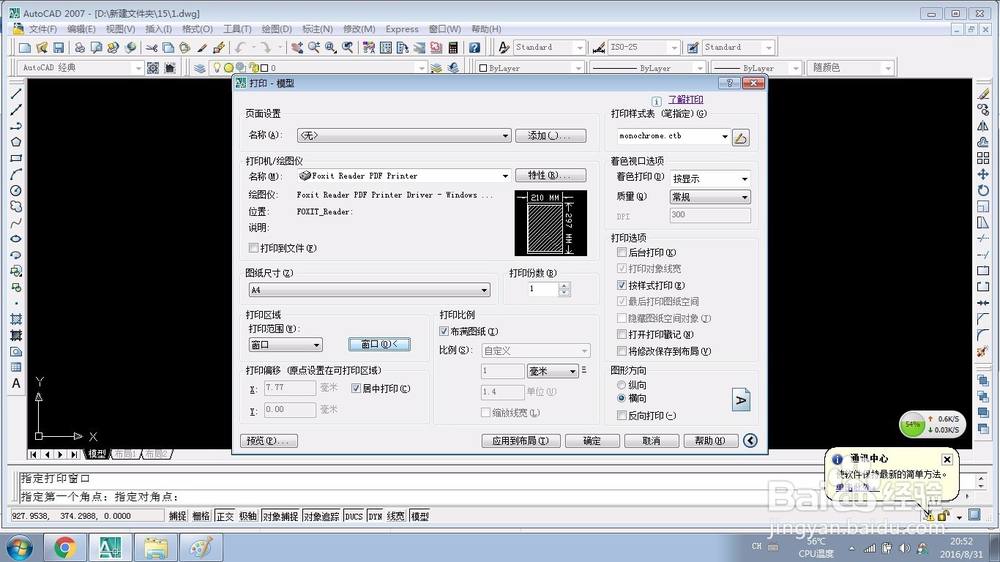The height and width of the screenshot is (562, 1000).
Task: Enable 打开打印戳记 checkbox
Action: [x=622, y=334]
